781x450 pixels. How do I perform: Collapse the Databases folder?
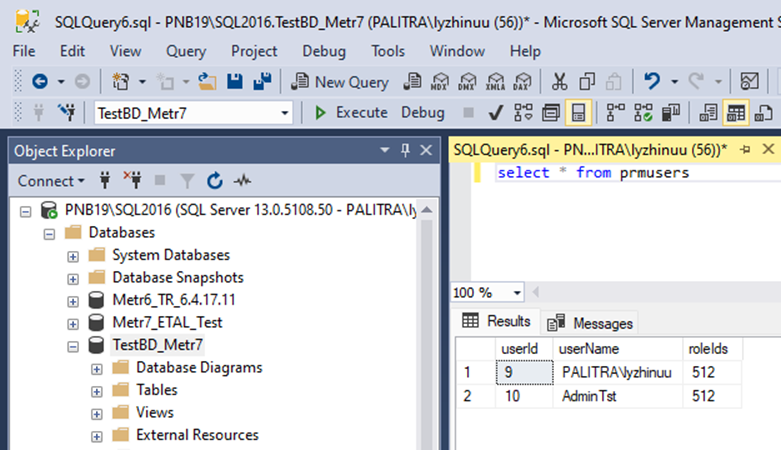[49, 234]
